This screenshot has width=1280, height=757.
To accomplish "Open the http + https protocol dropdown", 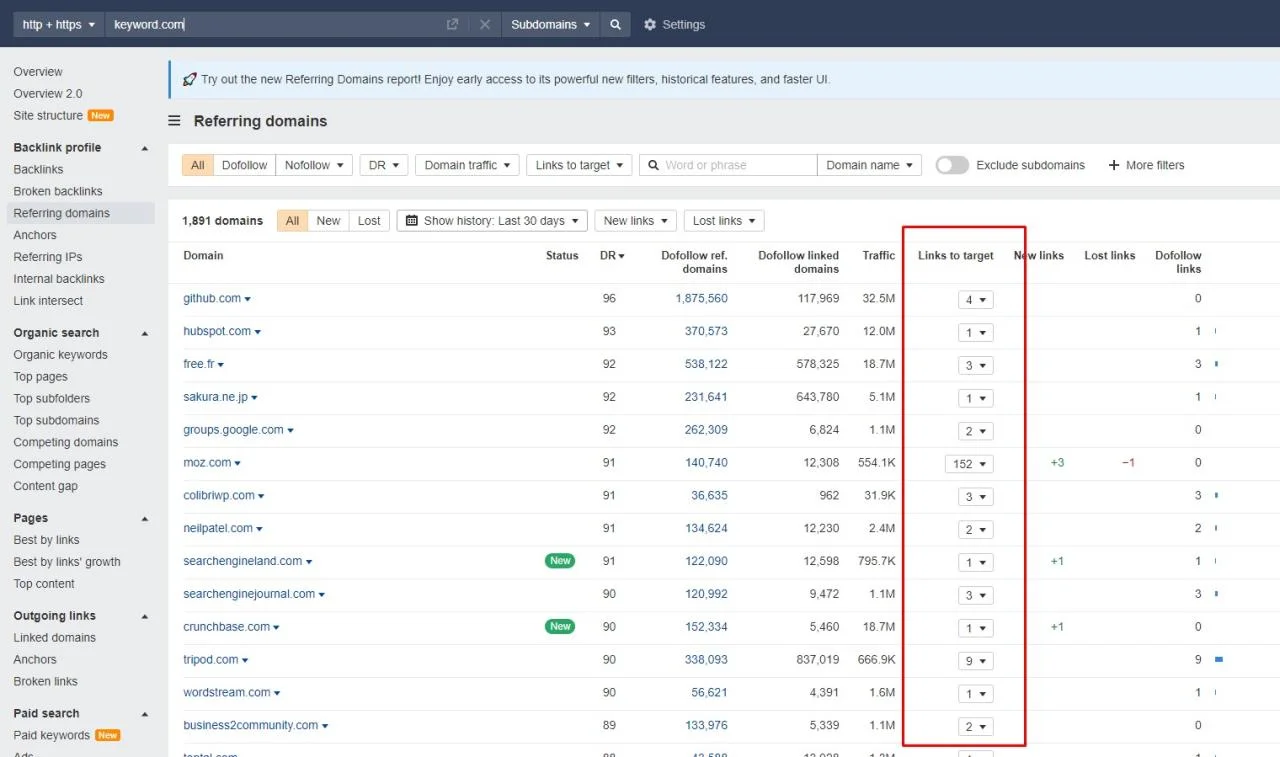I will click(57, 24).
